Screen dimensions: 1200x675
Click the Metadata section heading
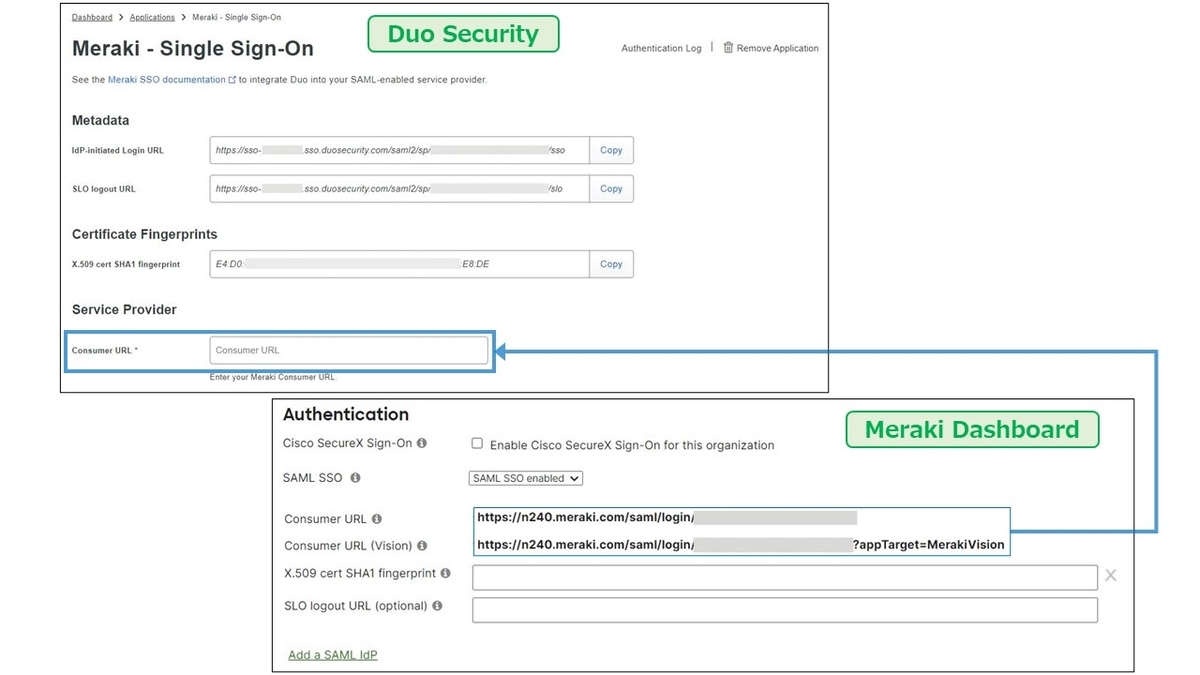100,120
